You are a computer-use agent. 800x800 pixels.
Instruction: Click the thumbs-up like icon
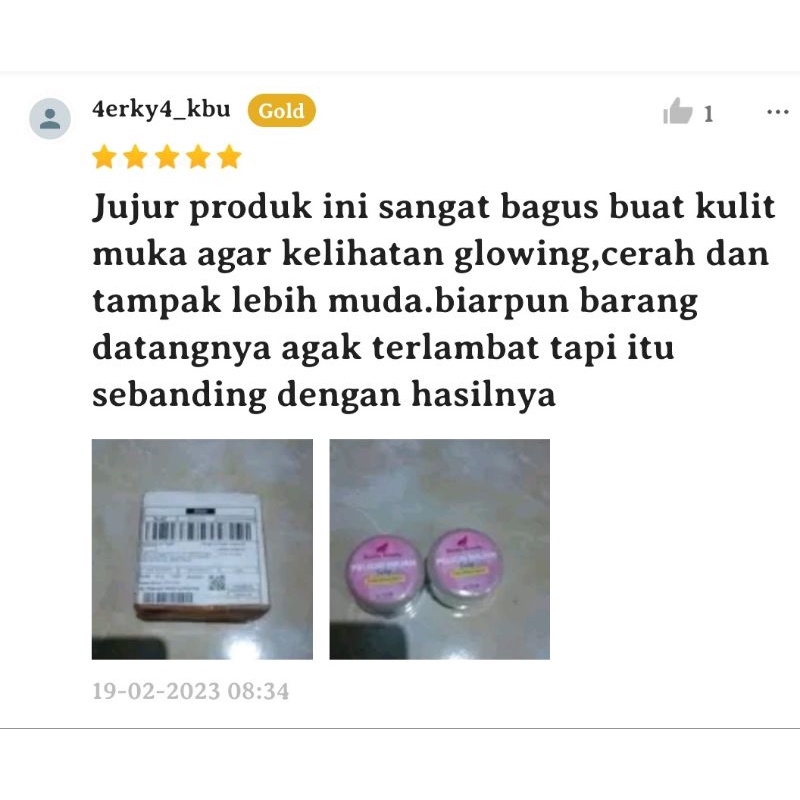677,111
